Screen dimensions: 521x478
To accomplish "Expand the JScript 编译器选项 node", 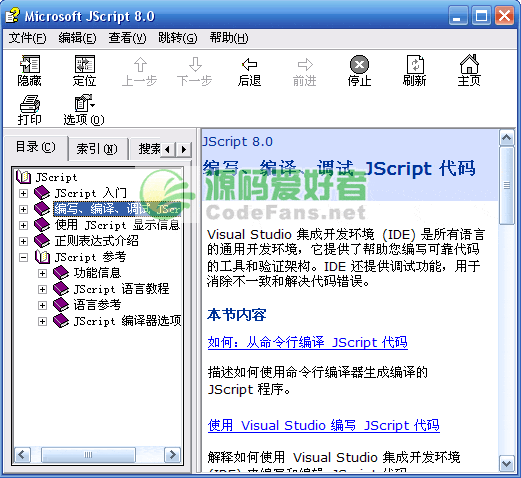I will (42, 321).
